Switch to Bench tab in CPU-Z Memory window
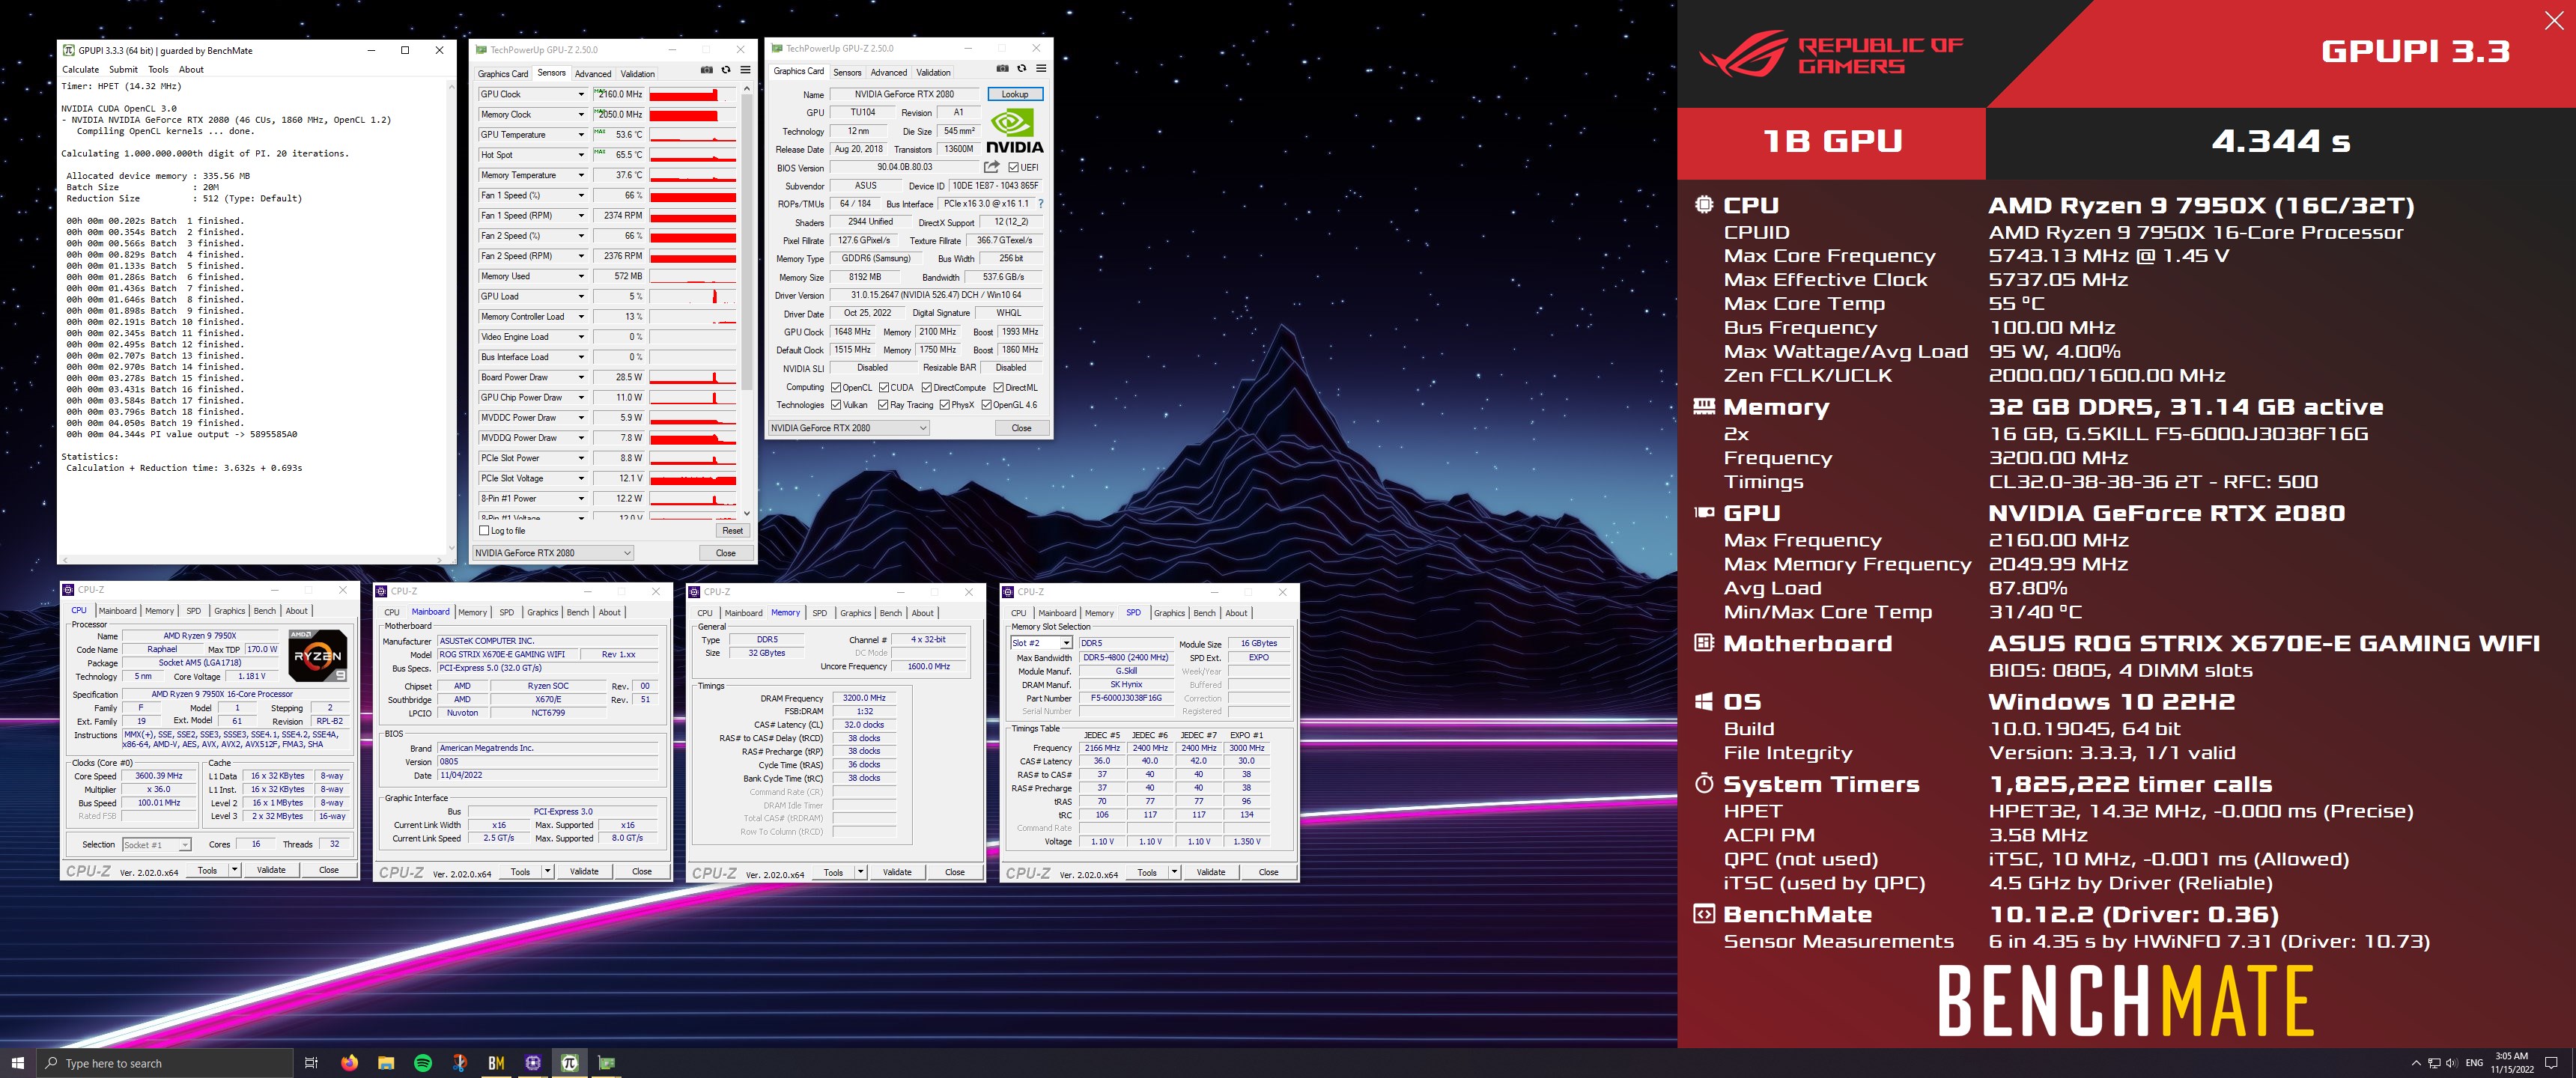 [x=891, y=613]
